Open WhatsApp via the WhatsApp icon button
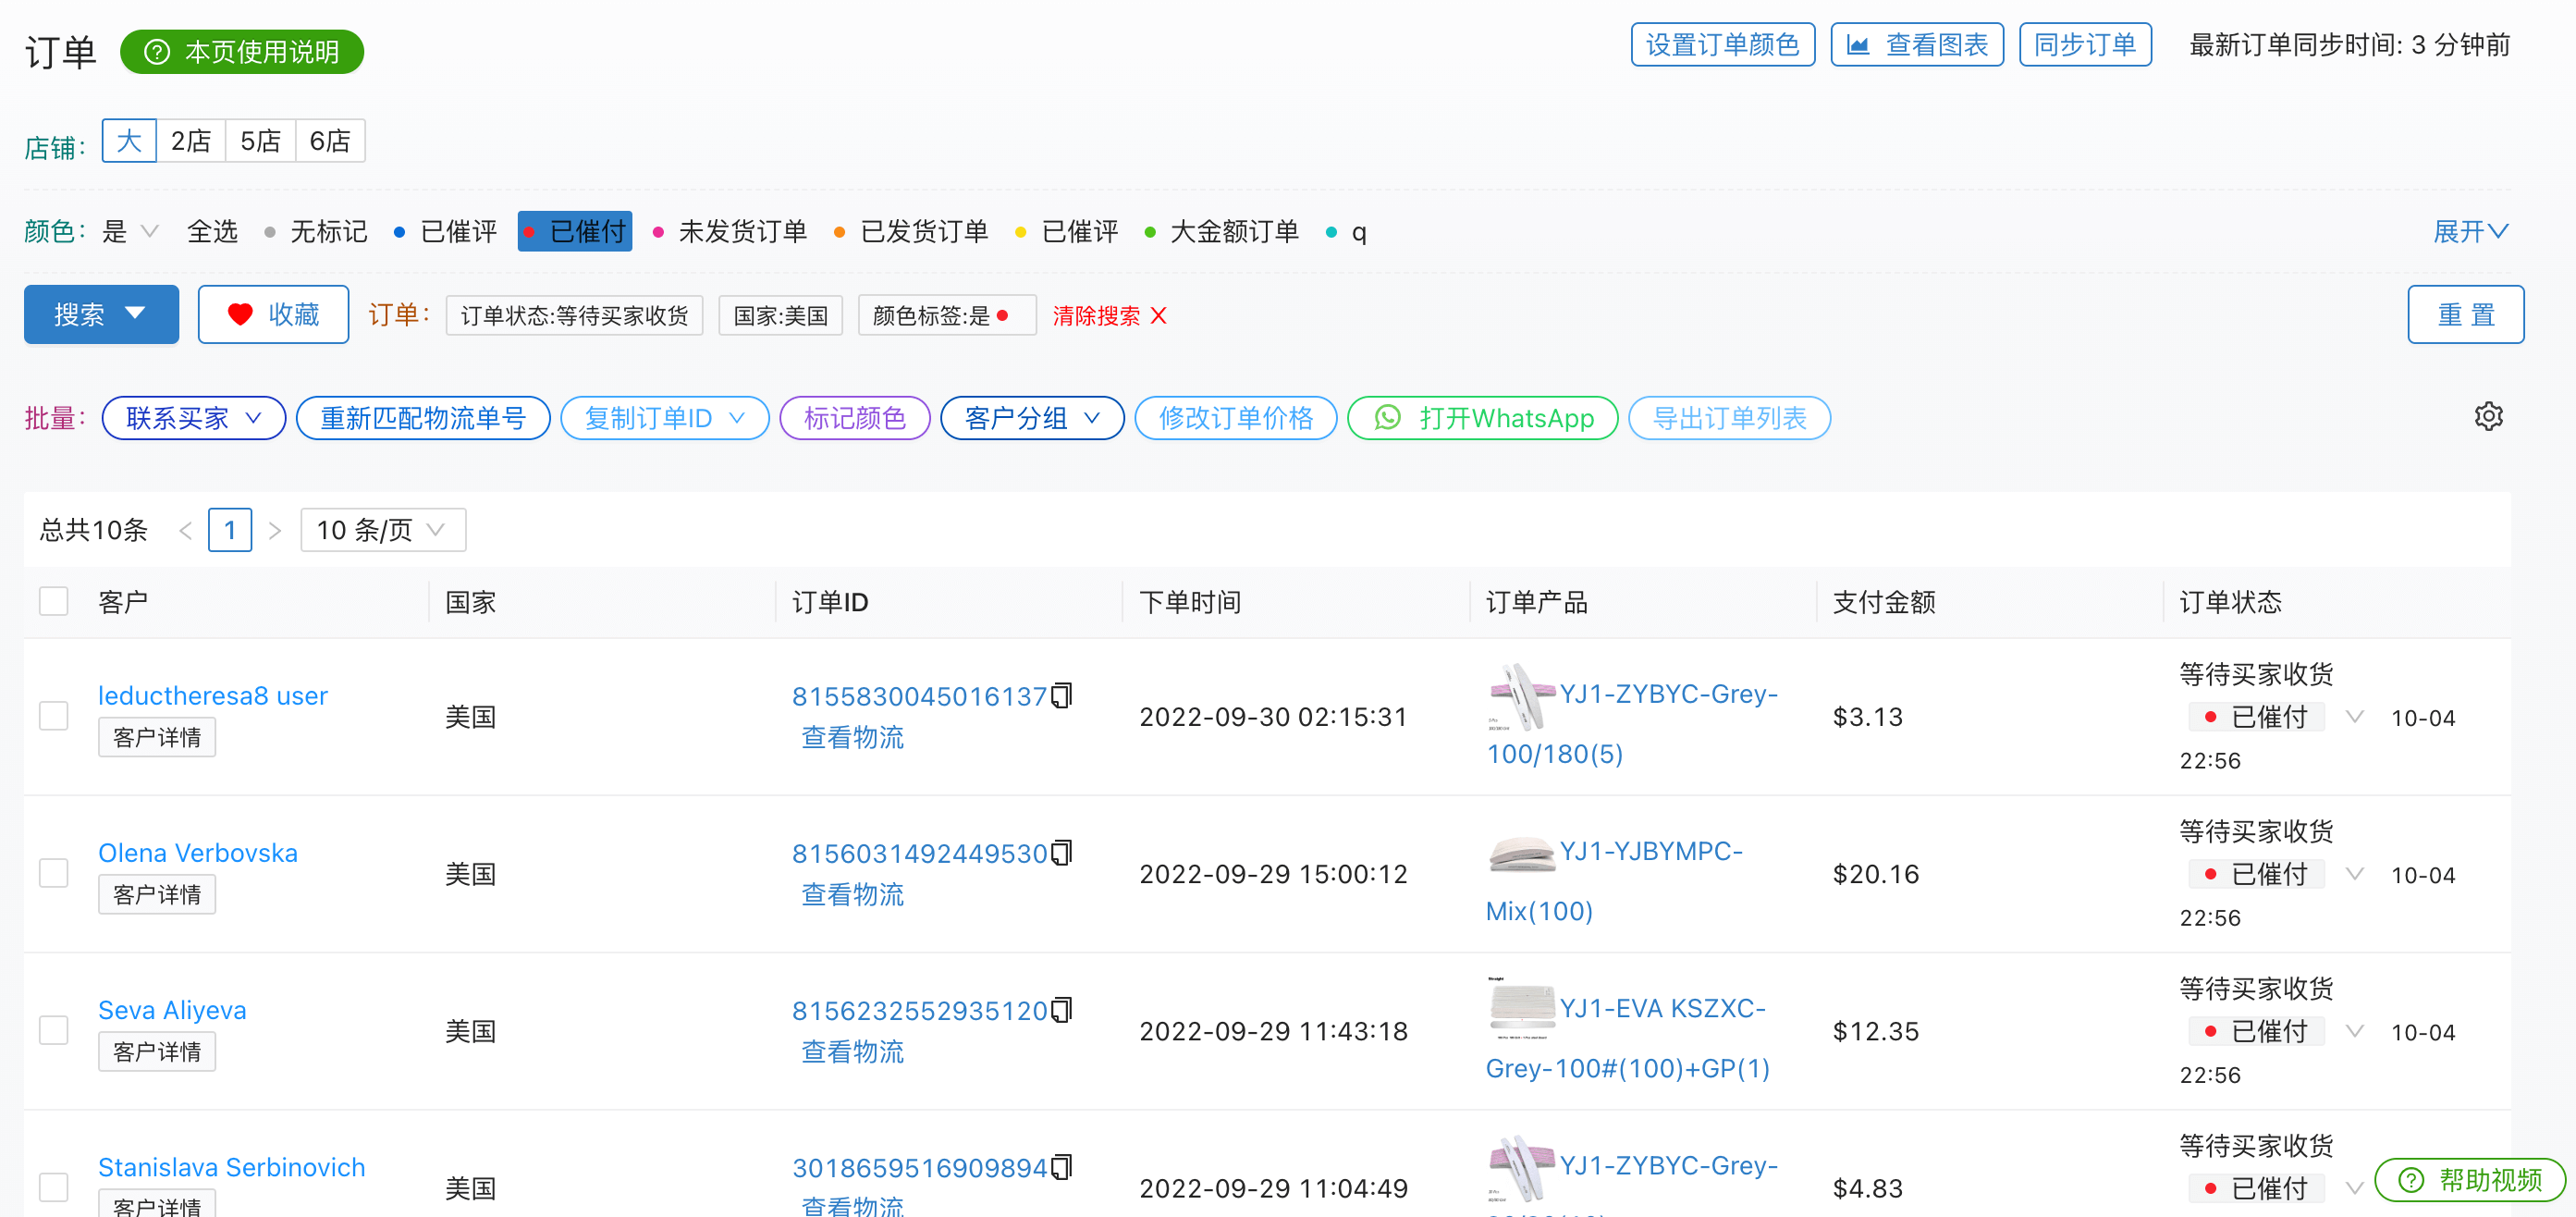The image size is (2576, 1217). [1387, 417]
